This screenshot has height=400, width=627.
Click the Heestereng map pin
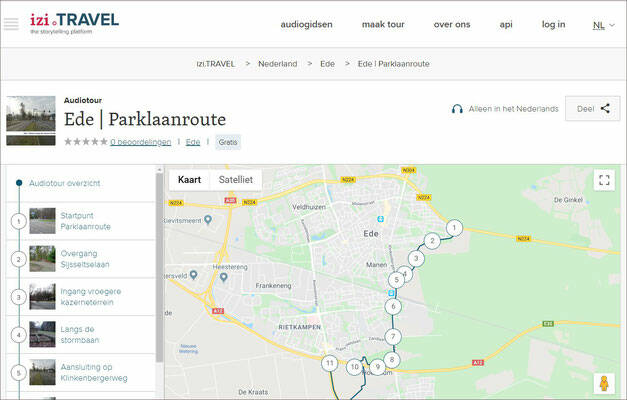coord(224,277)
